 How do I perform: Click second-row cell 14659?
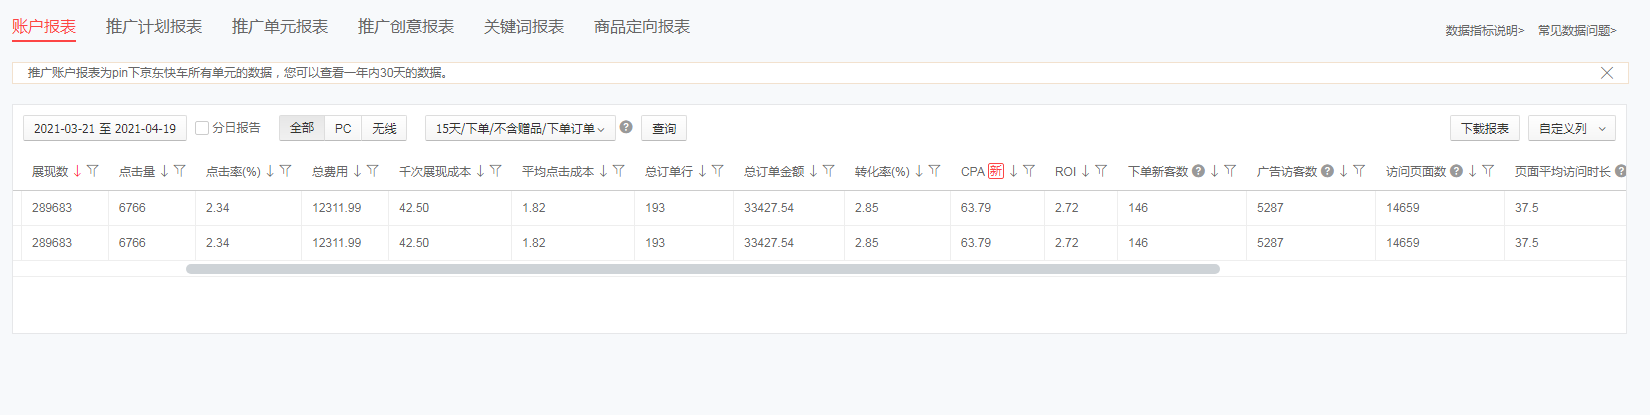point(1403,243)
